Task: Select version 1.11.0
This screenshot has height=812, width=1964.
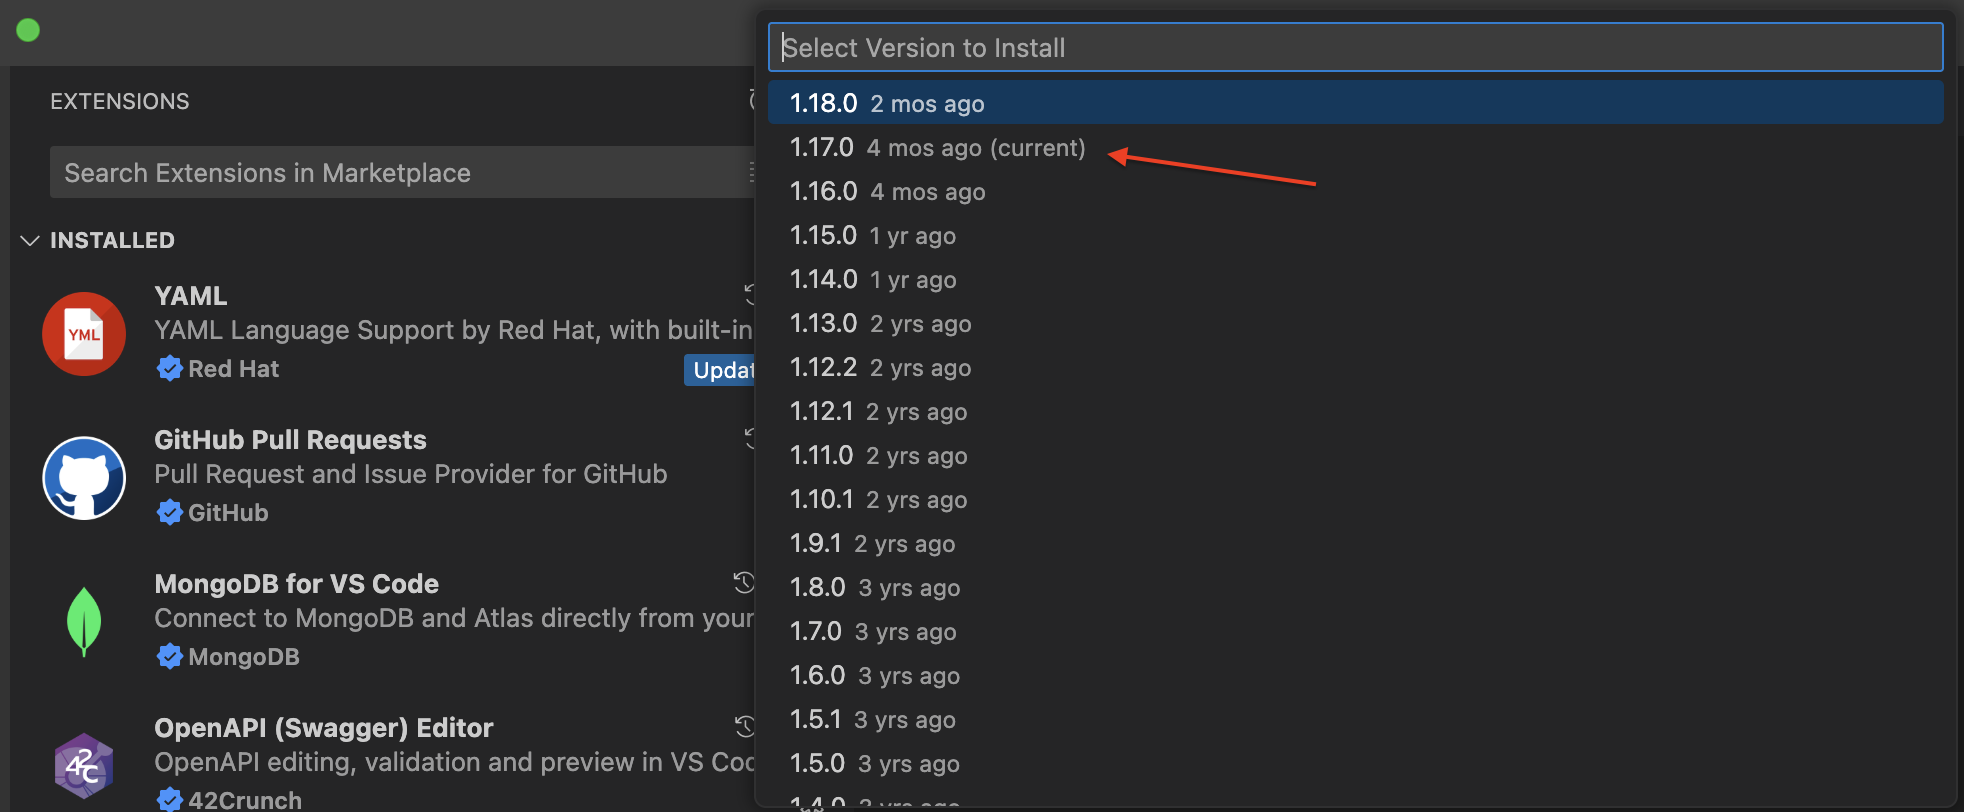Action: point(1355,455)
